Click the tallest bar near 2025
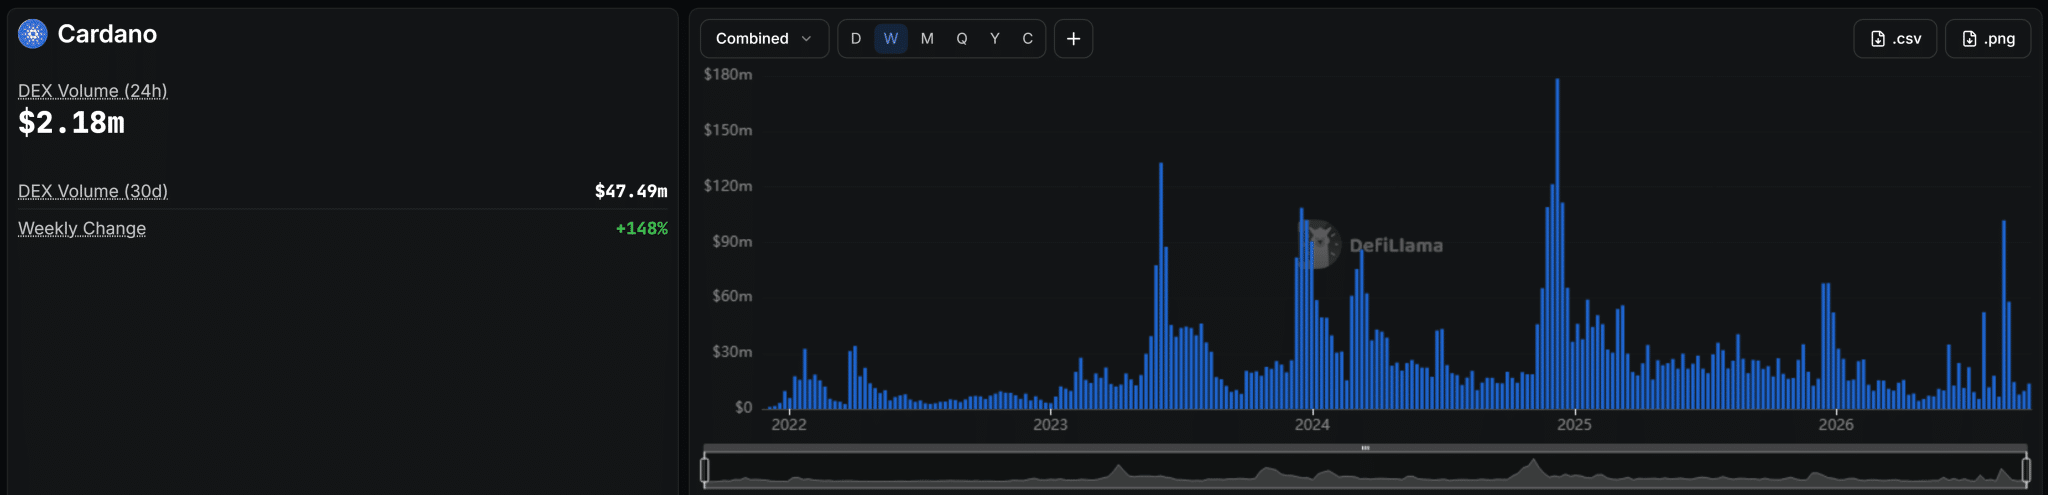The image size is (2048, 495). [x=1557, y=244]
